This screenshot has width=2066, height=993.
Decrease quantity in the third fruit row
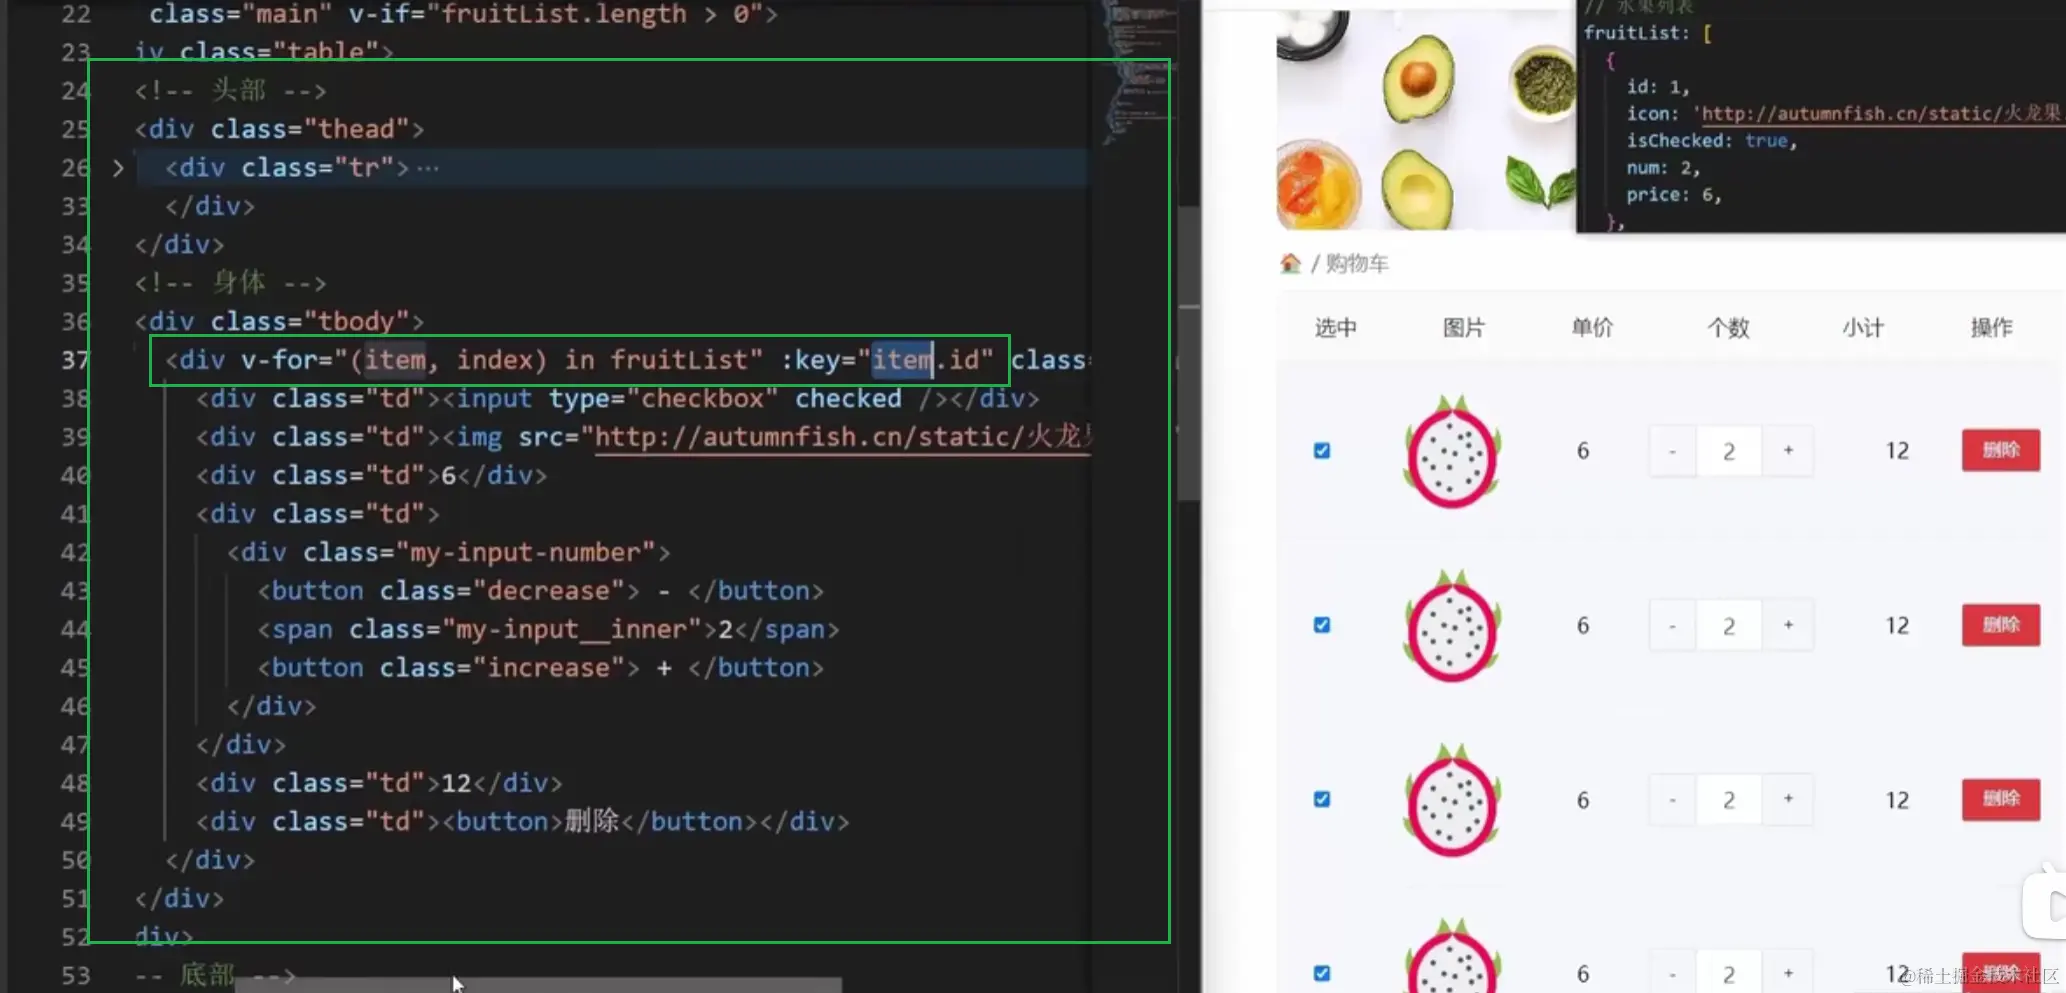pyautogui.click(x=1672, y=799)
